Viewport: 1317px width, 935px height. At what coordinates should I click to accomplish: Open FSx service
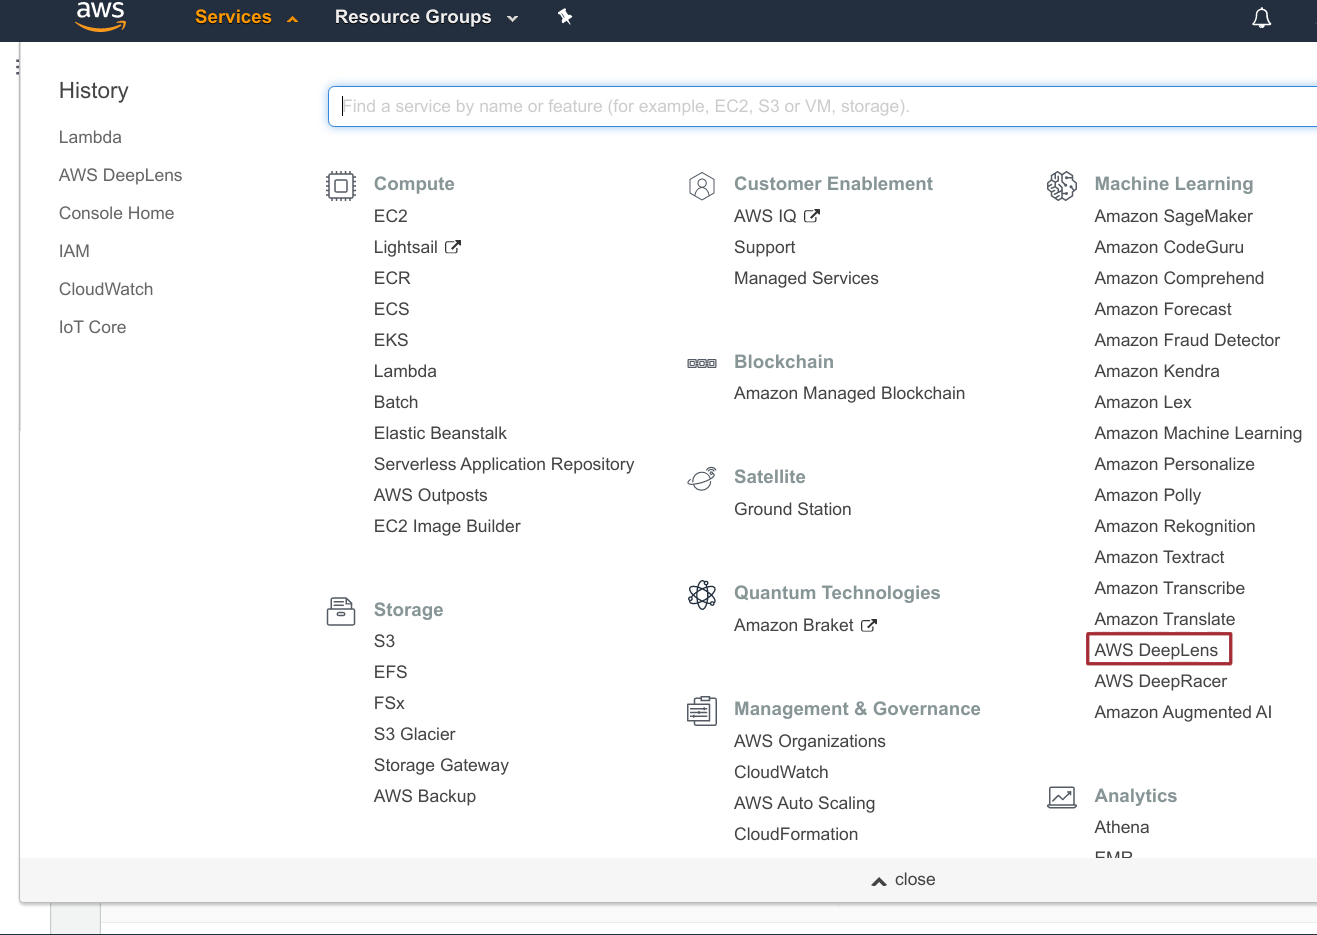(x=389, y=703)
